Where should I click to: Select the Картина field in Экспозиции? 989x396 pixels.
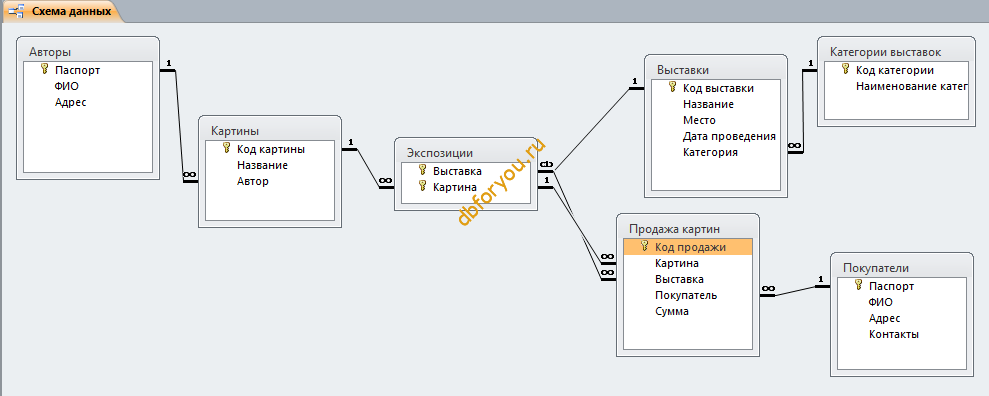[465, 187]
